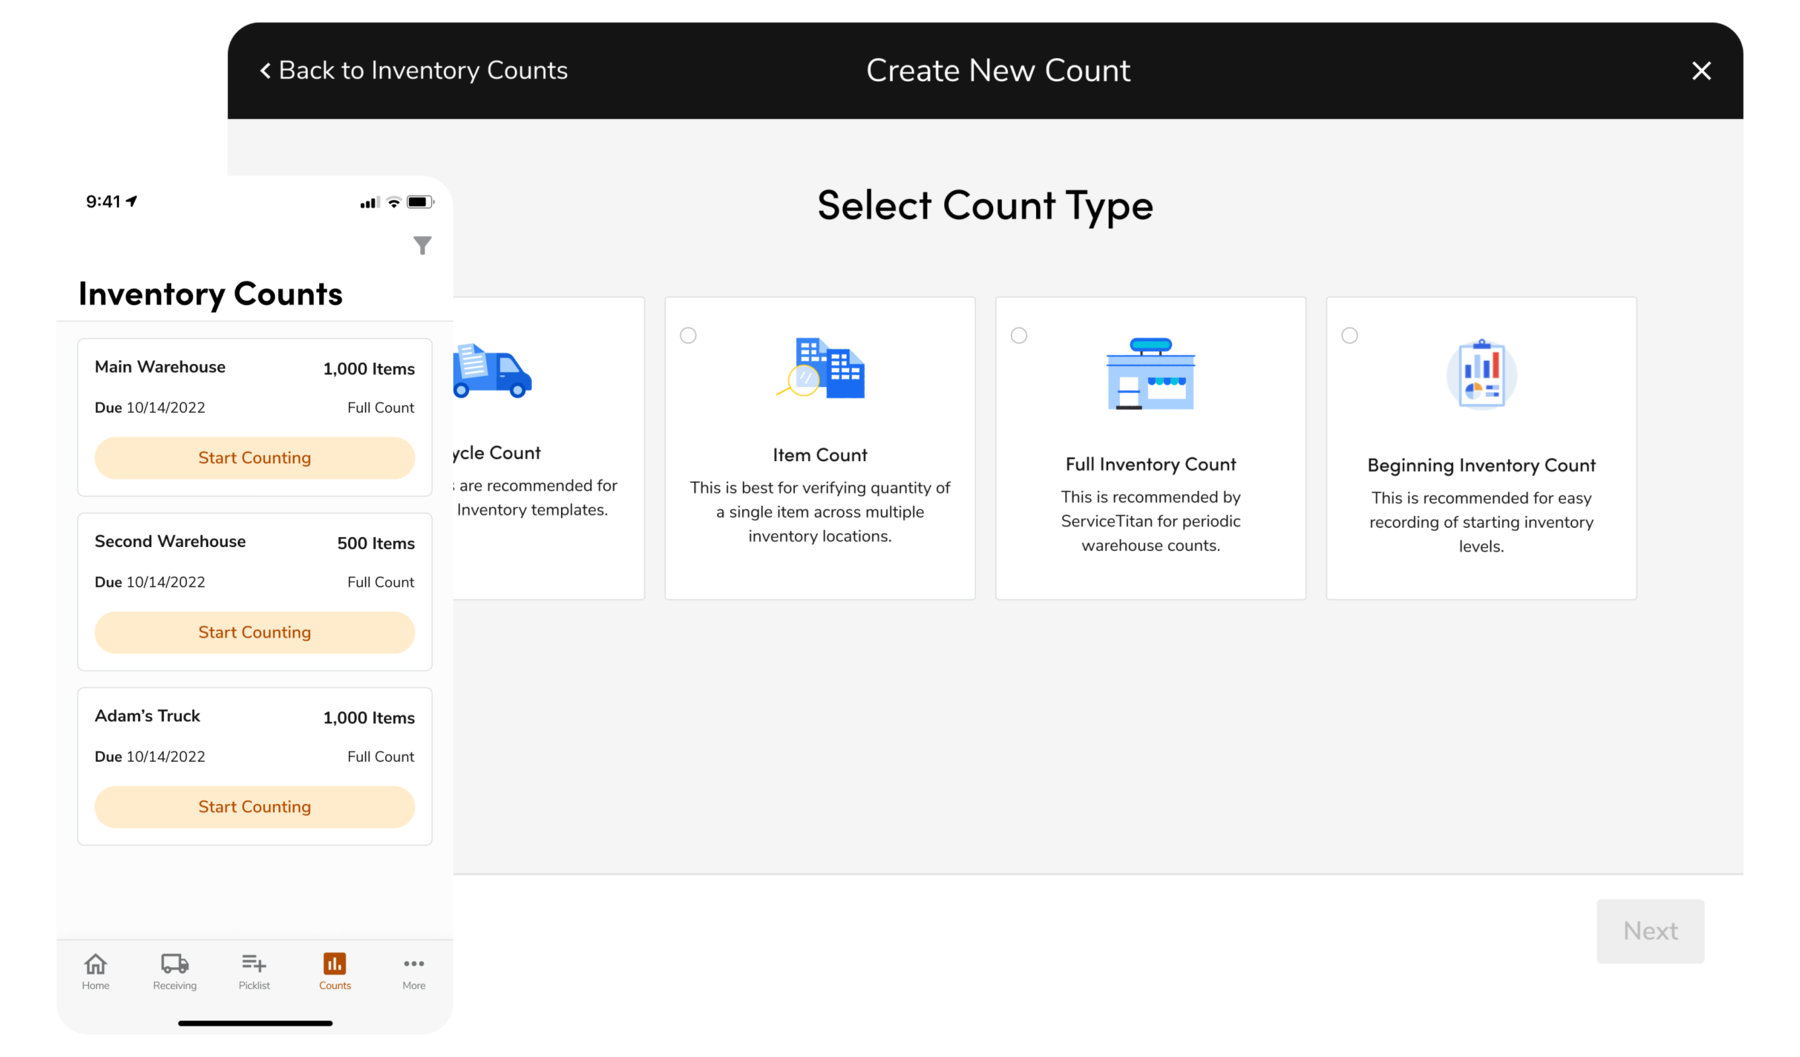Viewport: 1800px width, 1057px height.
Task: Select the Full Inventory Count card
Action: click(1150, 447)
